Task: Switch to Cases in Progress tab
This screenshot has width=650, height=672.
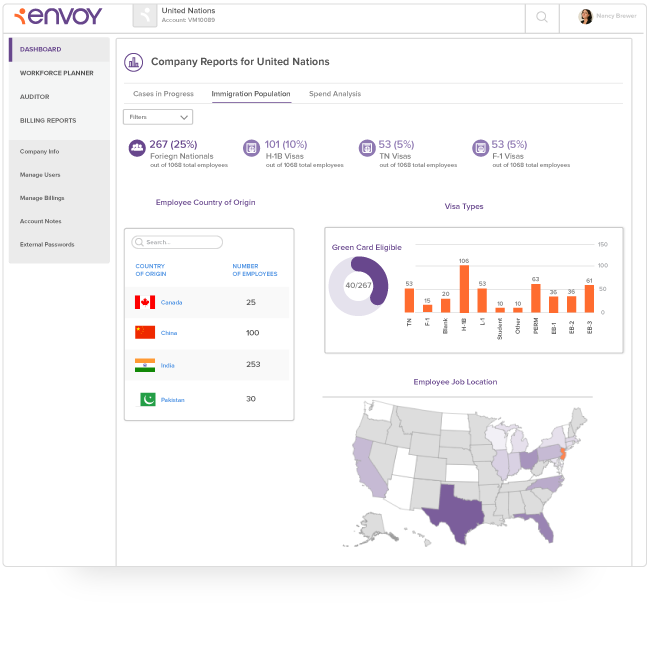Action: click(x=163, y=94)
